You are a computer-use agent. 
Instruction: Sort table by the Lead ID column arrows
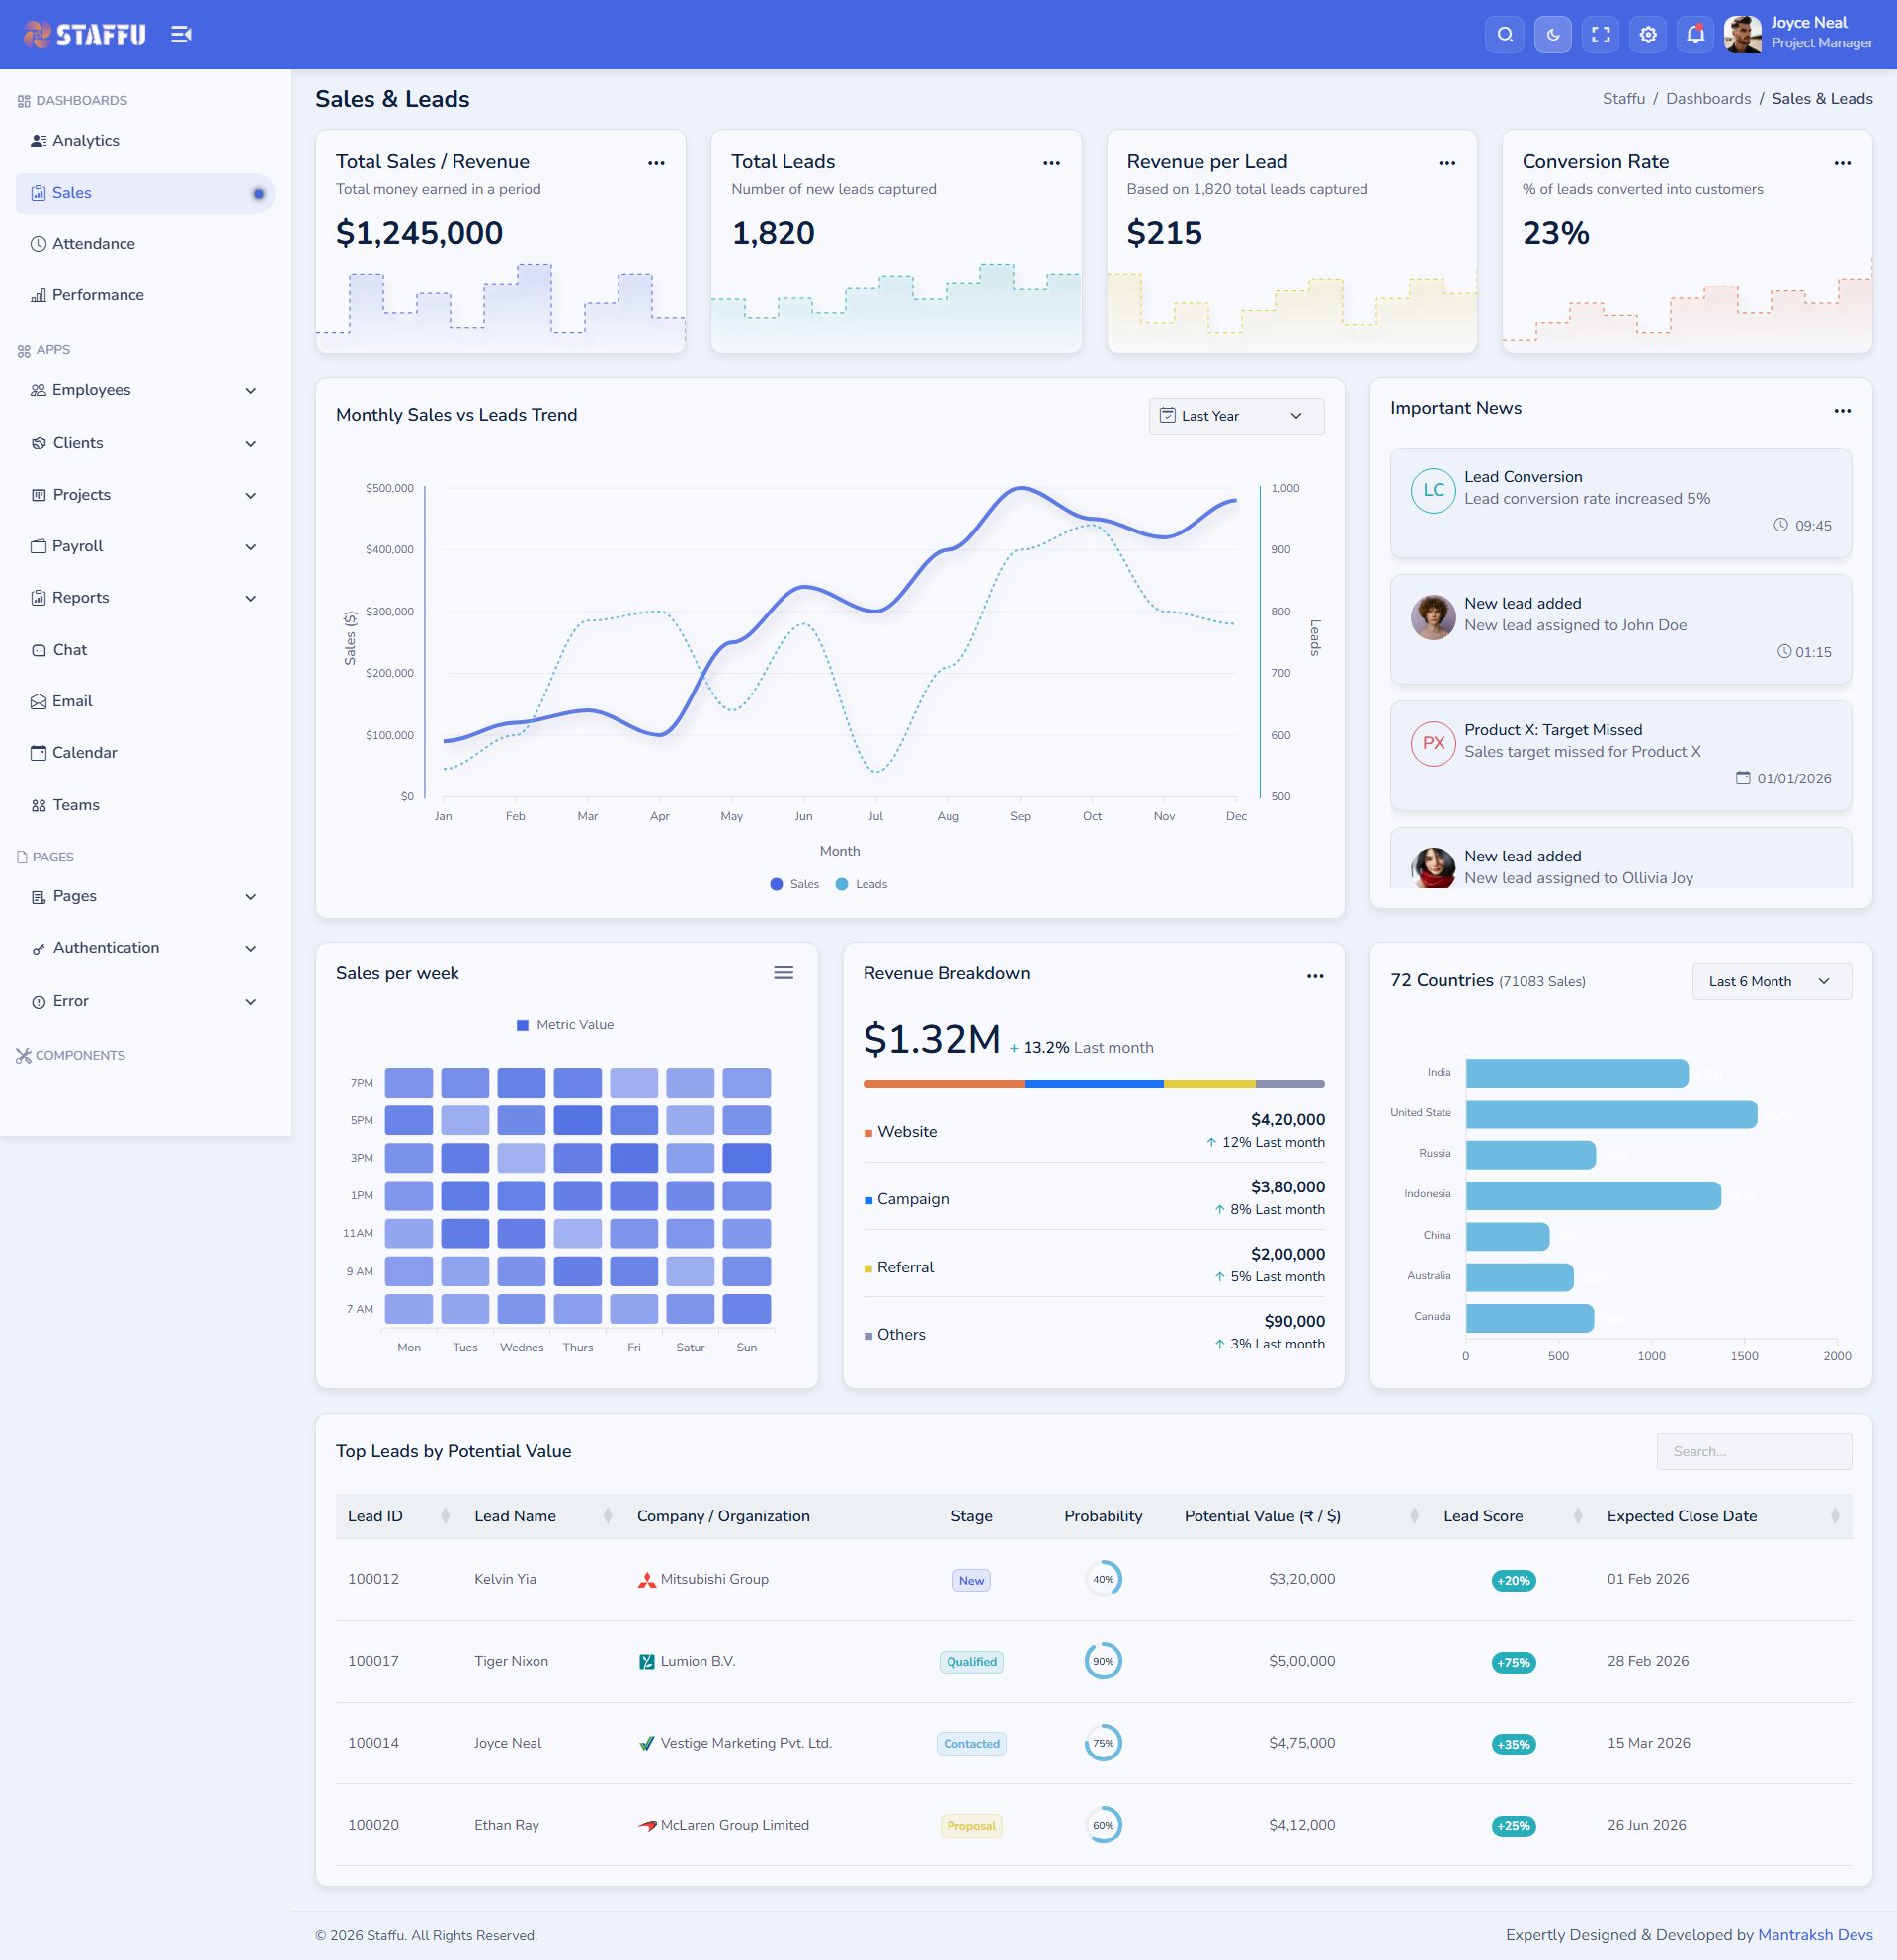click(x=445, y=1516)
